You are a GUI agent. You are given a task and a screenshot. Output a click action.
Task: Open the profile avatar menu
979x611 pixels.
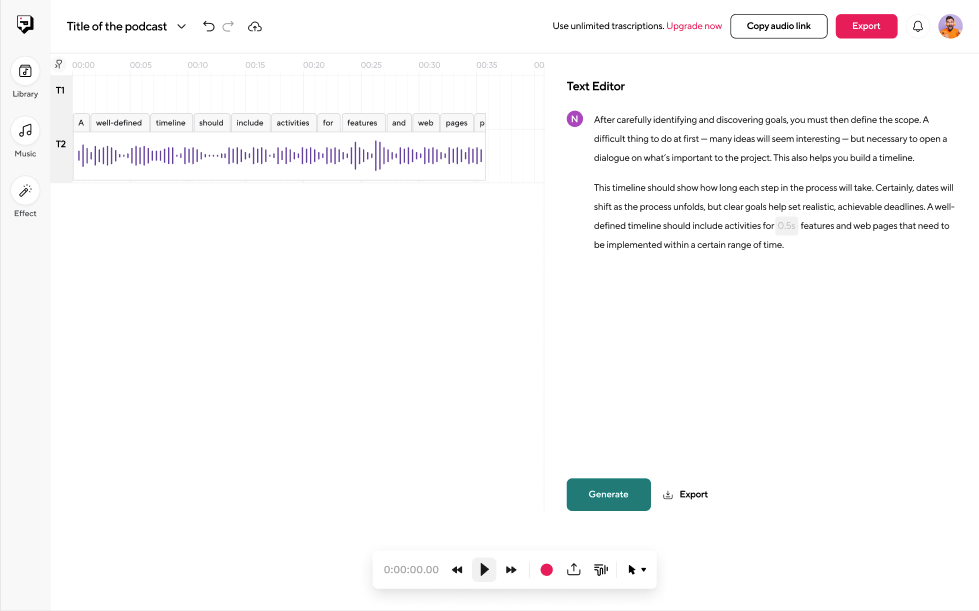click(949, 26)
